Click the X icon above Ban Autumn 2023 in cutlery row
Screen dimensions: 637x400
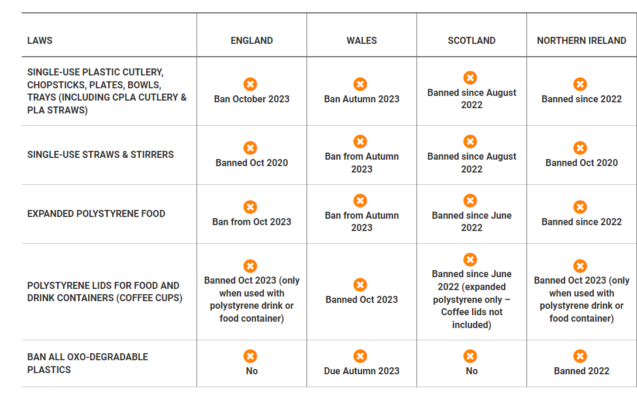[360, 84]
